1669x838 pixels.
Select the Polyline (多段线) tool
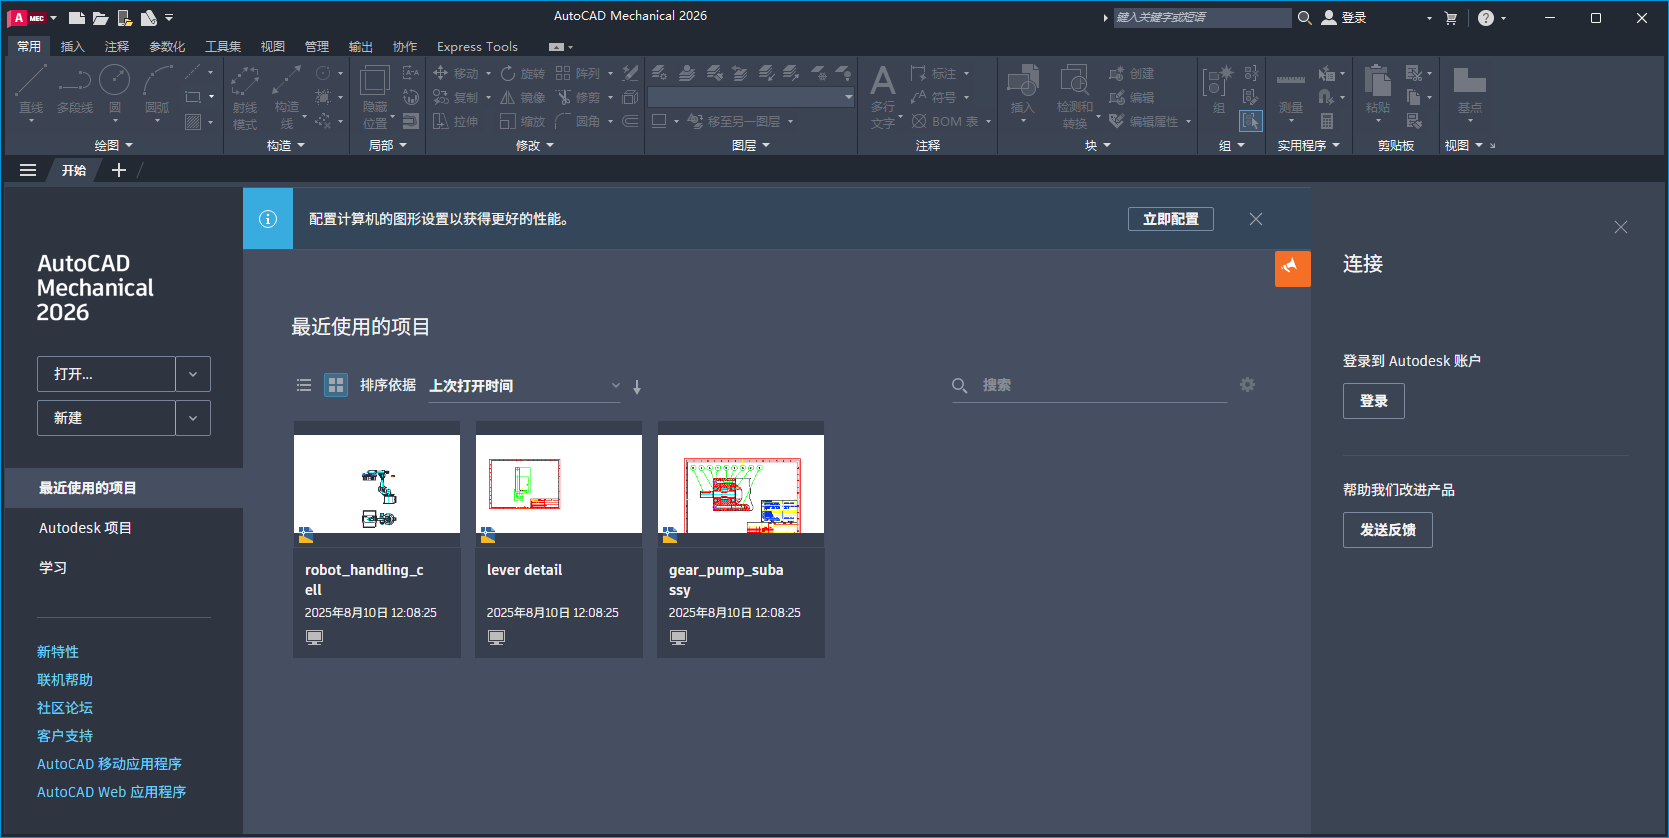(75, 89)
